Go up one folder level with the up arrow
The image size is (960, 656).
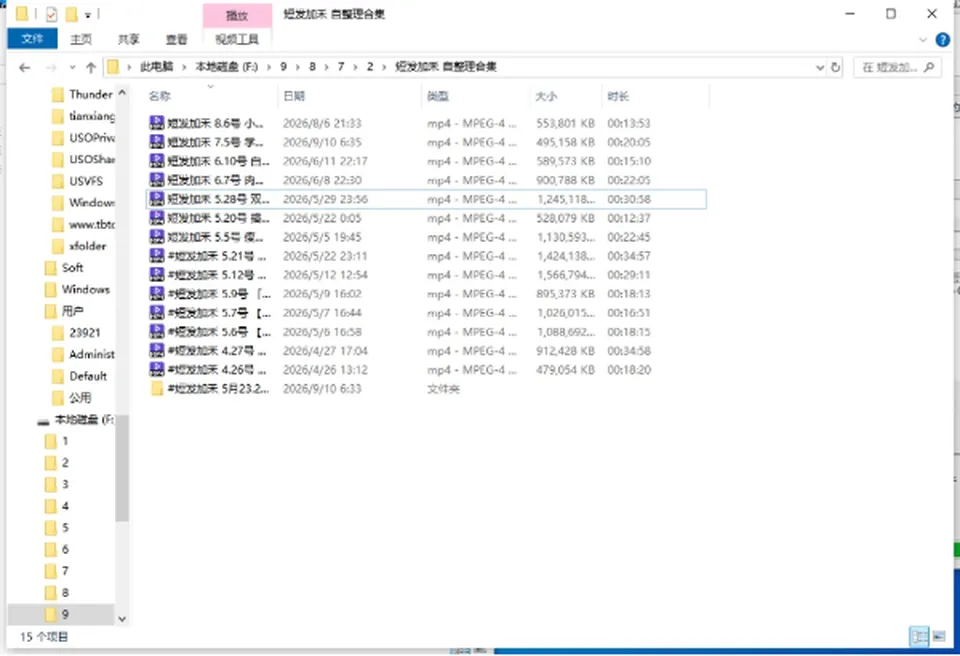tap(91, 67)
